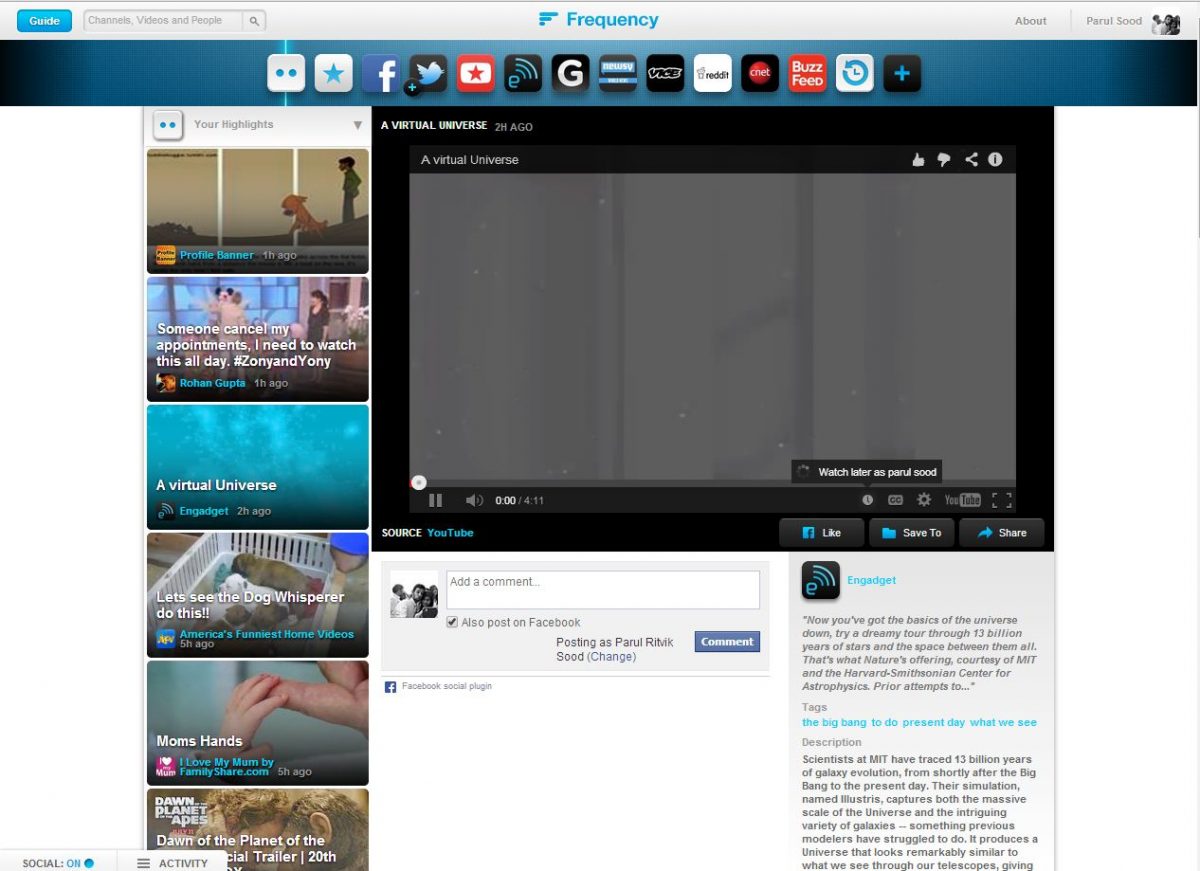Image resolution: width=1200 pixels, height=871 pixels.
Task: Open the Save To menu
Action: 912,533
